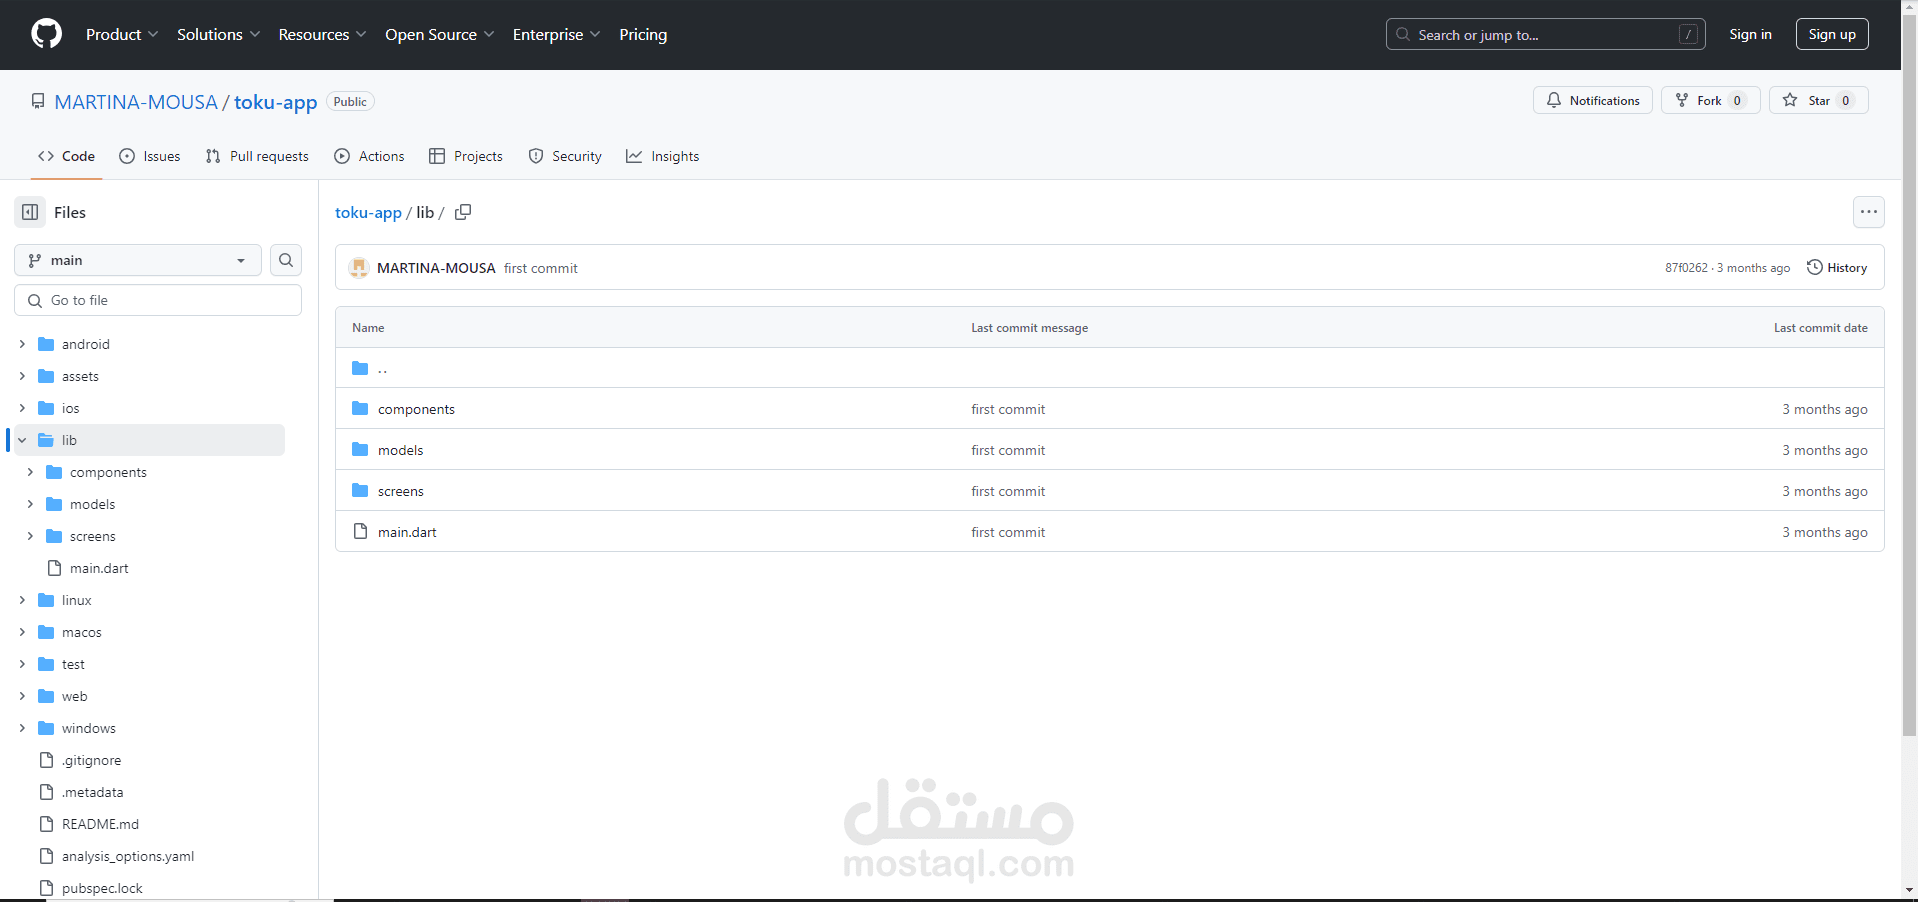View commit History with the clock icon
Viewport: 1918px width, 902px height.
click(1837, 268)
